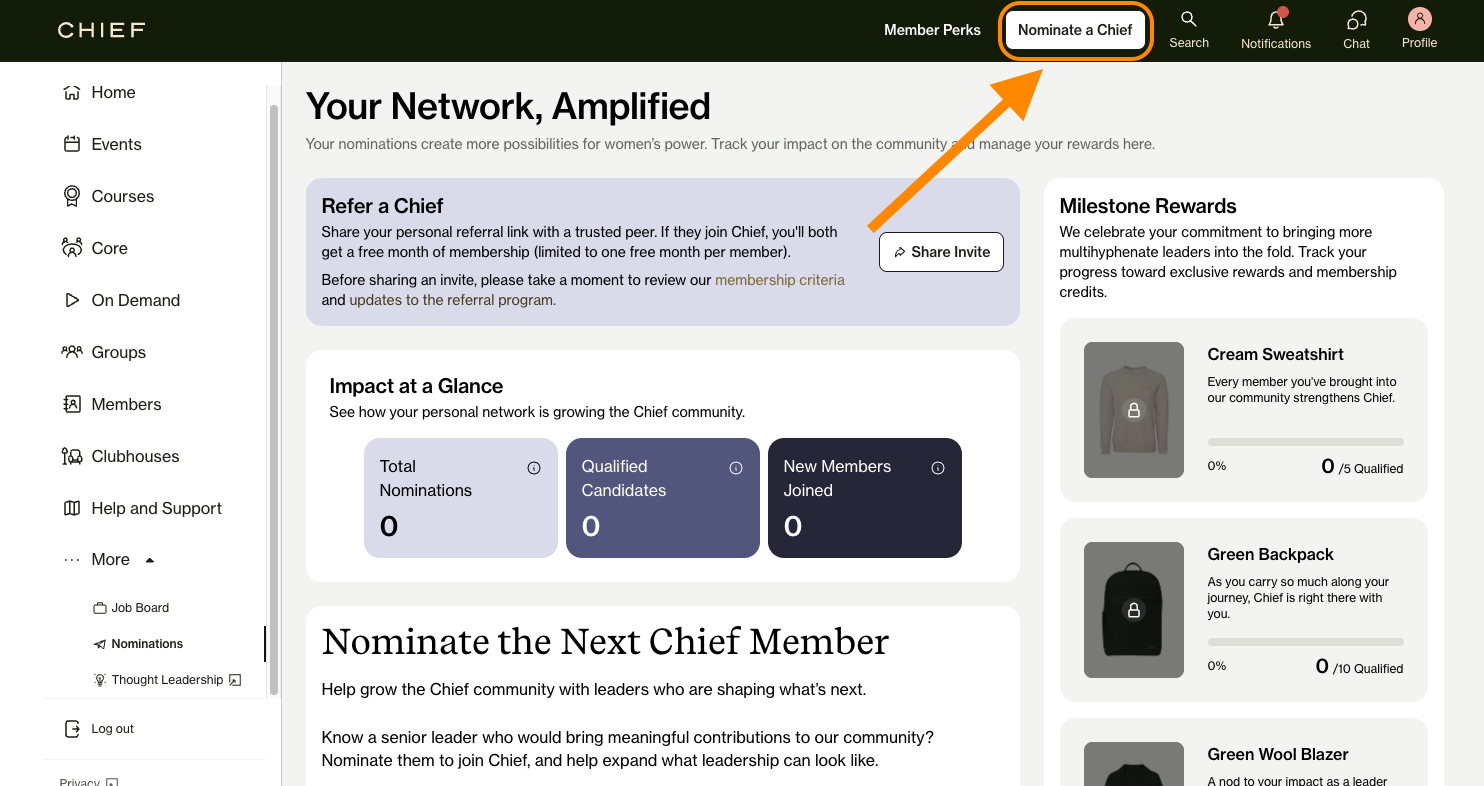Click the CHIEF logo

(102, 30)
